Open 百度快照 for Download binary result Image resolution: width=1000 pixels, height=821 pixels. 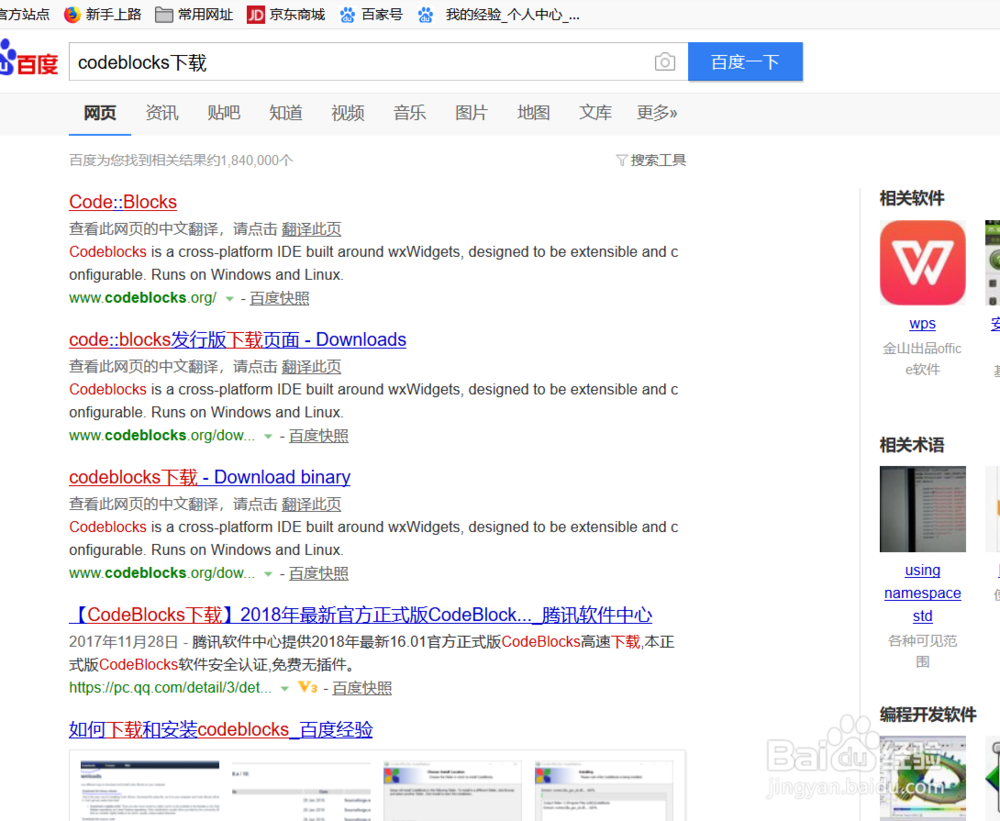318,573
